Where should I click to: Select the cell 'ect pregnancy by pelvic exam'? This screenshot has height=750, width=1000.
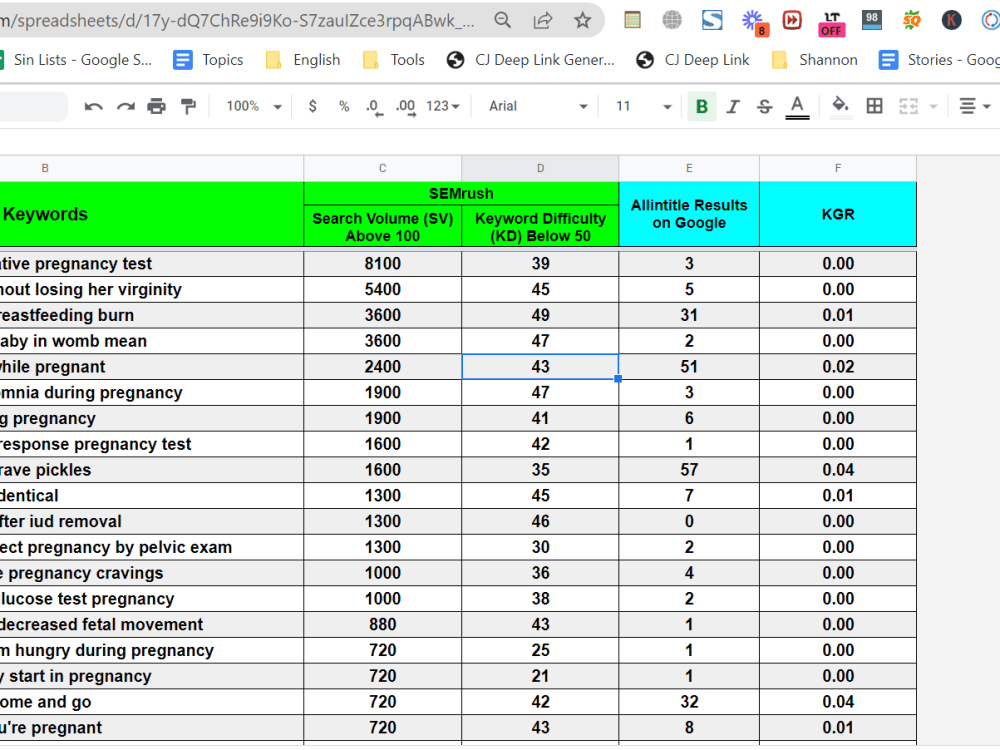click(x=152, y=547)
